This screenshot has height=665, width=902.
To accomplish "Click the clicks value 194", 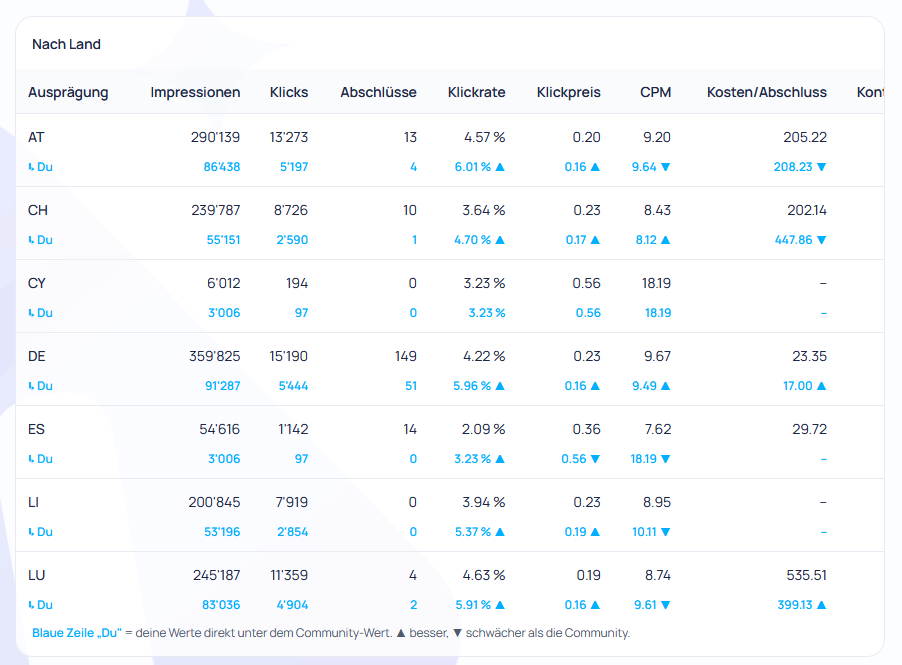I will 297,284.
